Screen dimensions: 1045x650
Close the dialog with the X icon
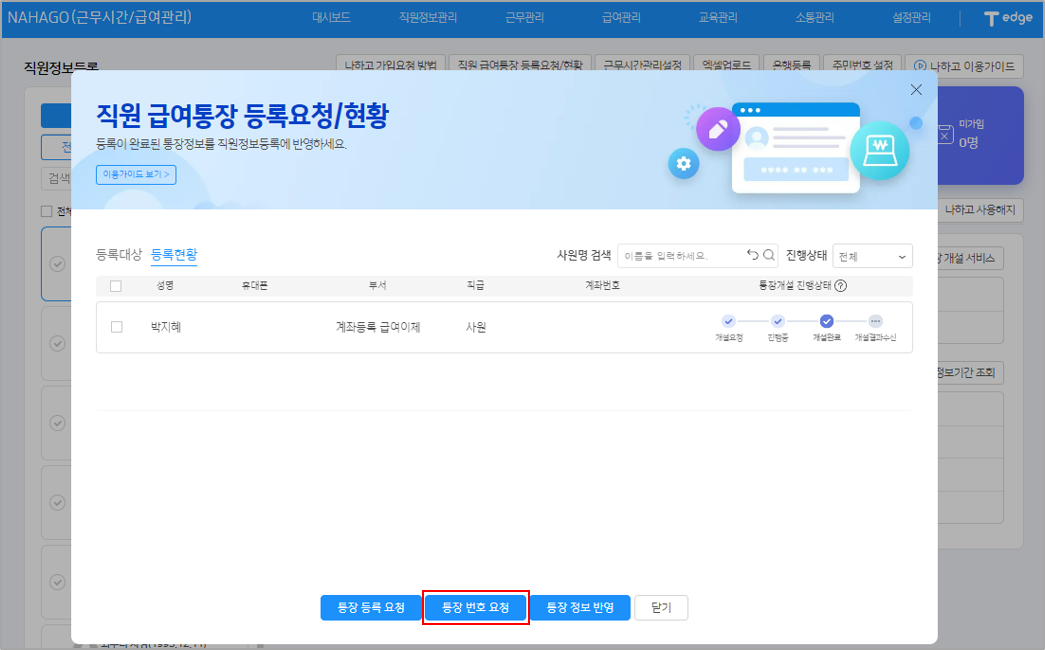click(916, 90)
